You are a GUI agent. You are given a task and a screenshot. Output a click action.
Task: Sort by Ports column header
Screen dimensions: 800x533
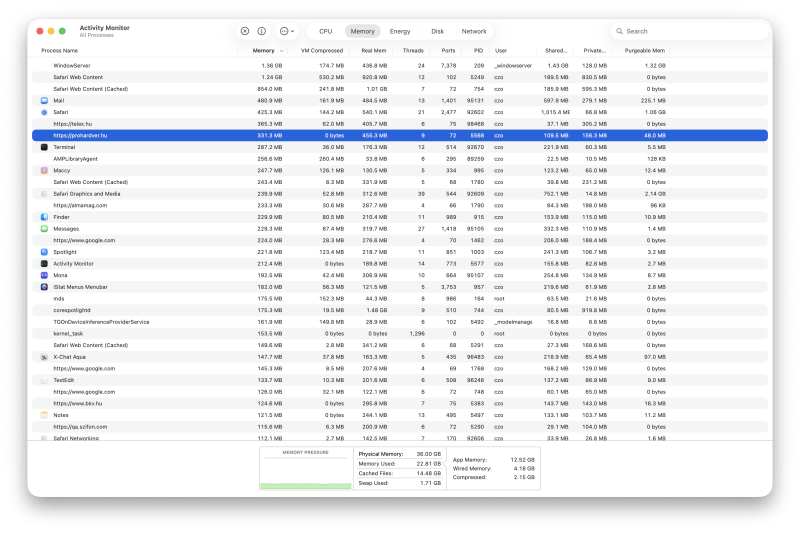click(x=448, y=50)
